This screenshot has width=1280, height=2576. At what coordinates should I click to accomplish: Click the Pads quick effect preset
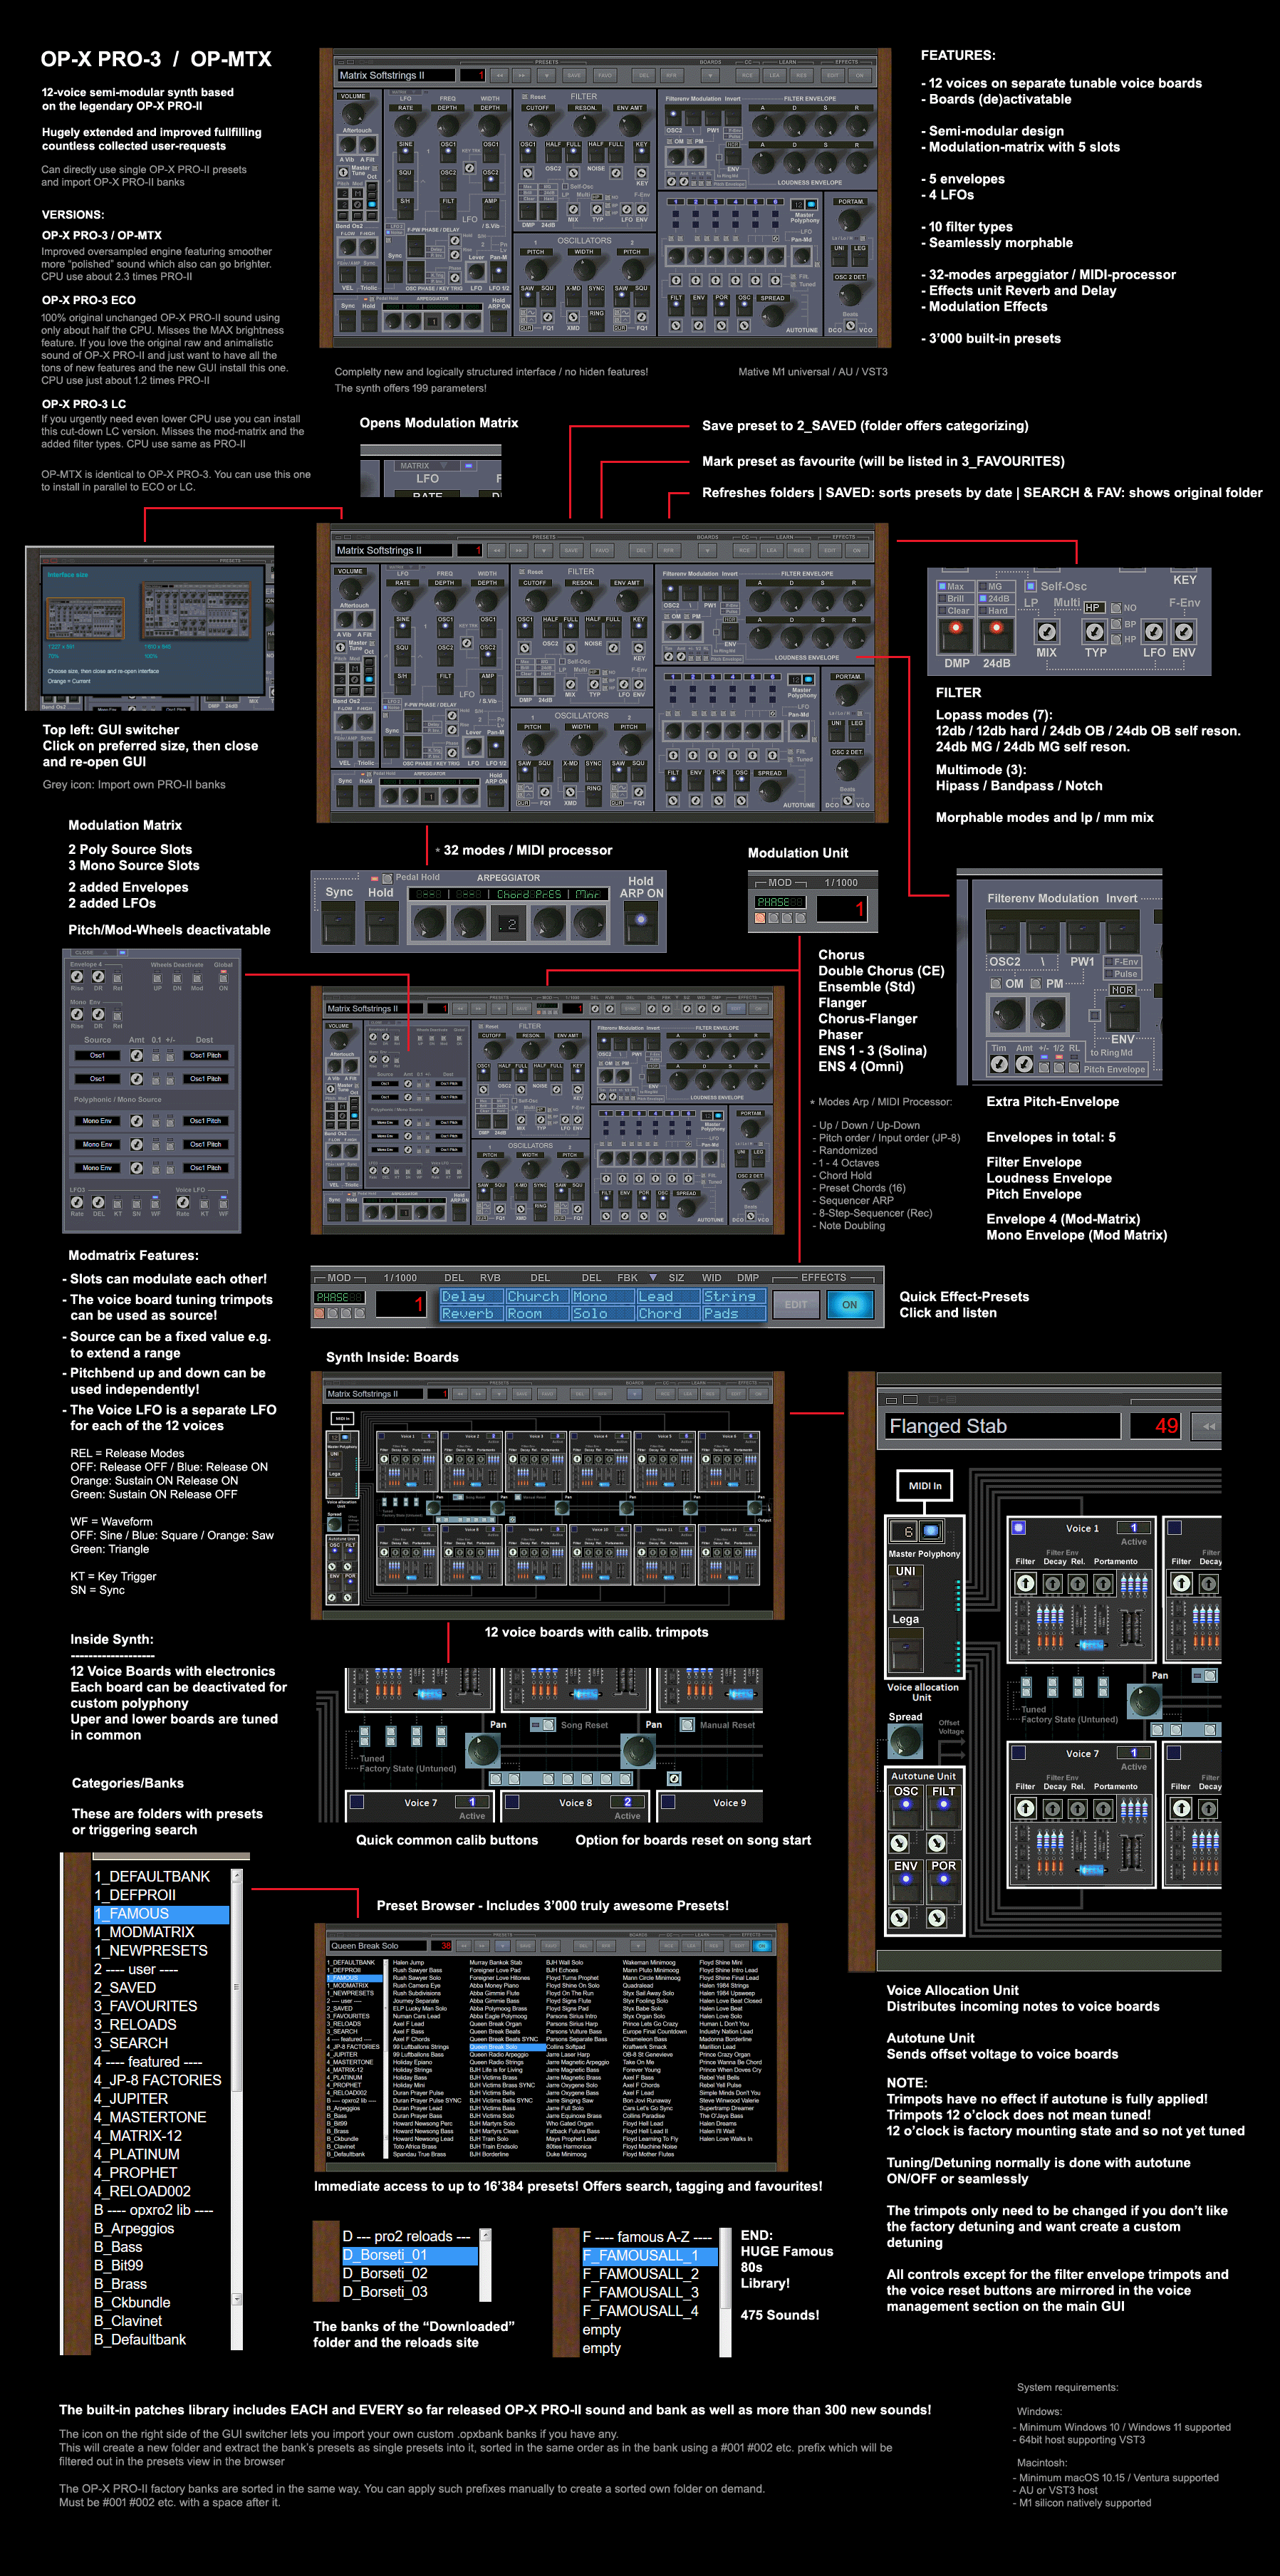(x=734, y=1313)
